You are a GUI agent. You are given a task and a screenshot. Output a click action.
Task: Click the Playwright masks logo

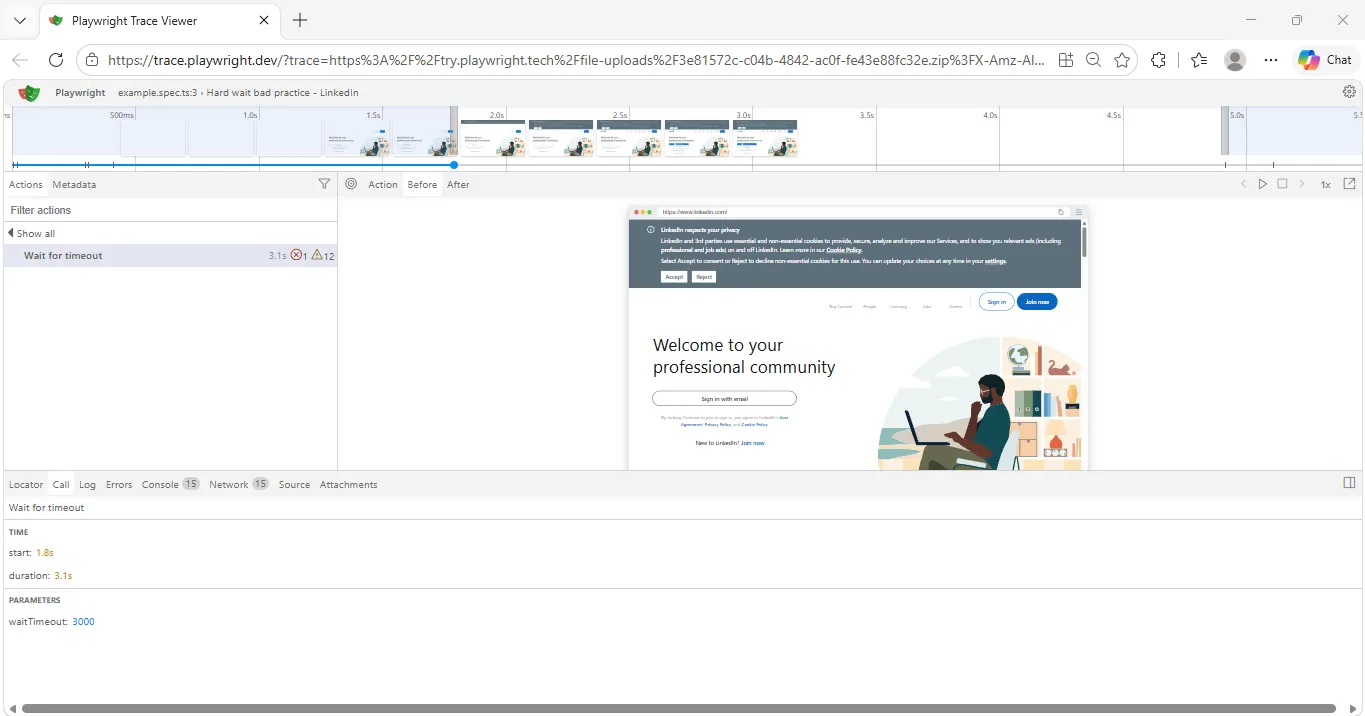[x=29, y=92]
